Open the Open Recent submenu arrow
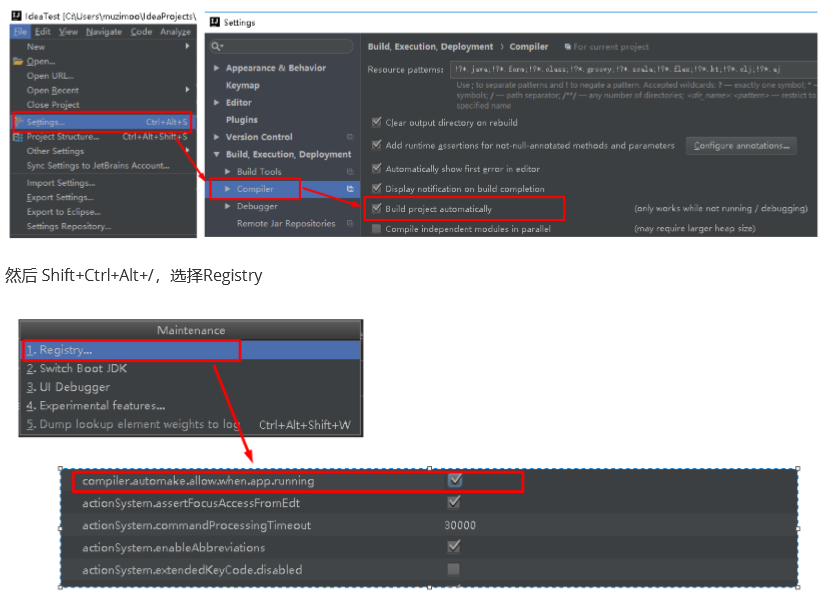838x602 pixels. coord(188,89)
